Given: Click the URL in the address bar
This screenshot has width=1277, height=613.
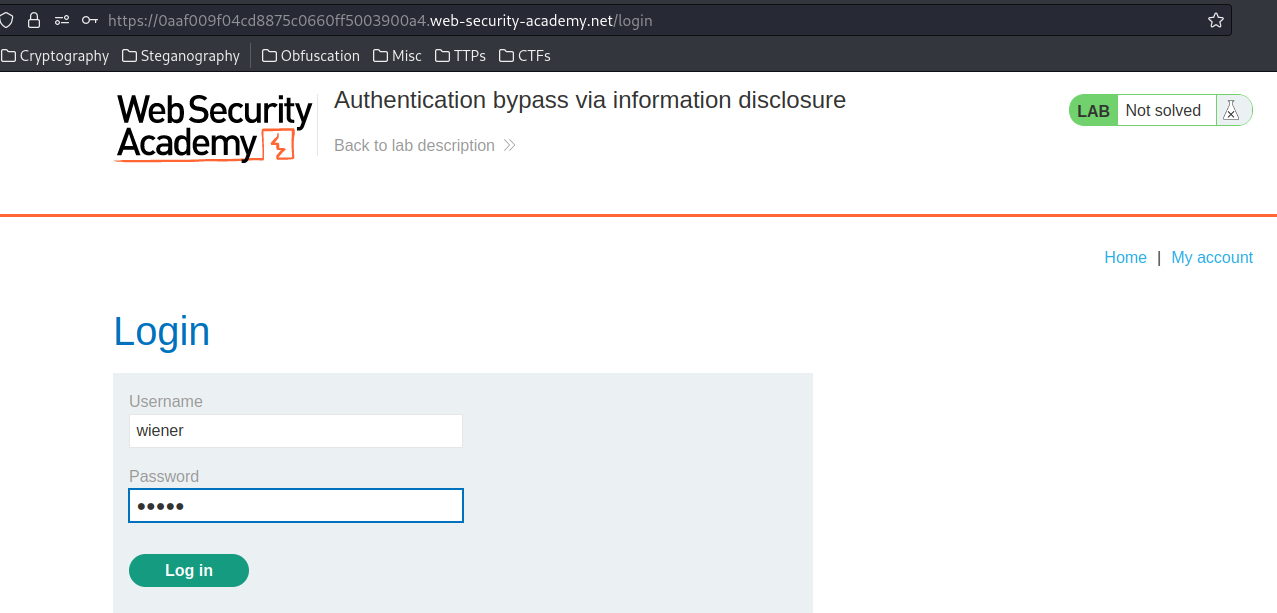Looking at the screenshot, I should coord(380,20).
